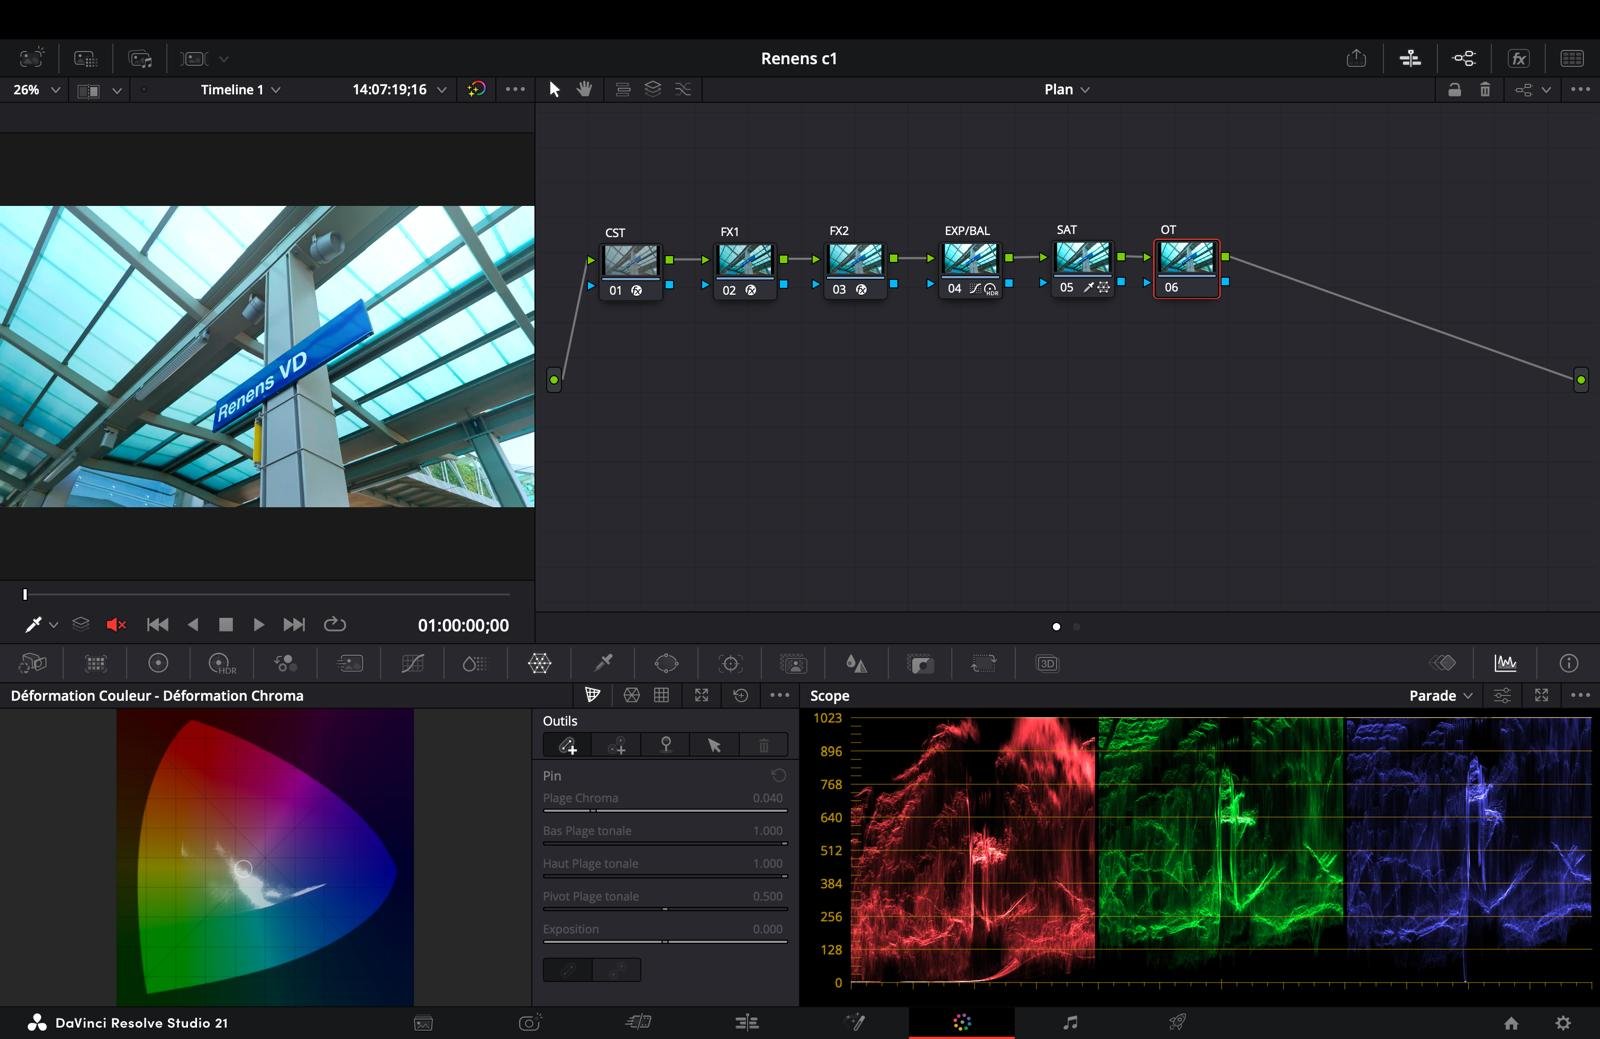This screenshot has width=1600, height=1039.
Task: Toggle bypass color grades icon
Action: [476, 89]
